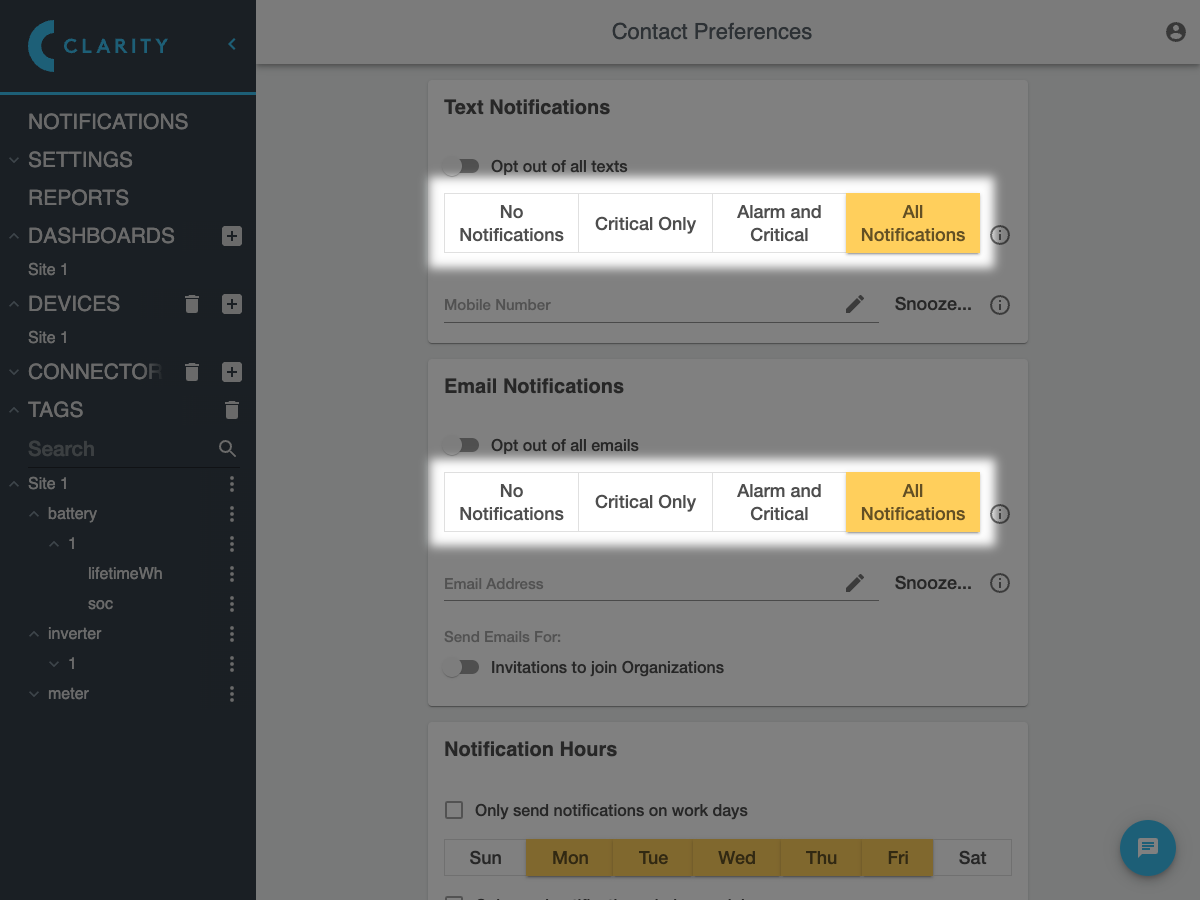
Task: Expand the meter tree node
Action: pos(34,694)
